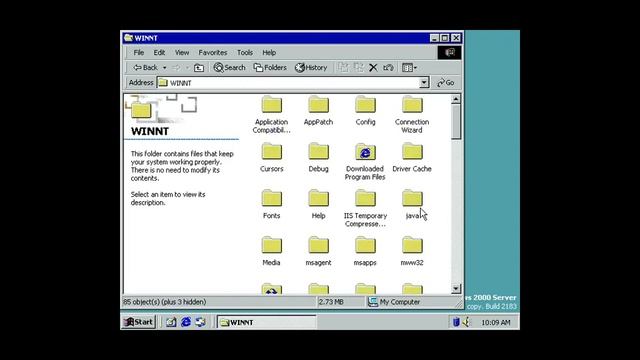
Task: Click the Go button
Action: coord(446,83)
